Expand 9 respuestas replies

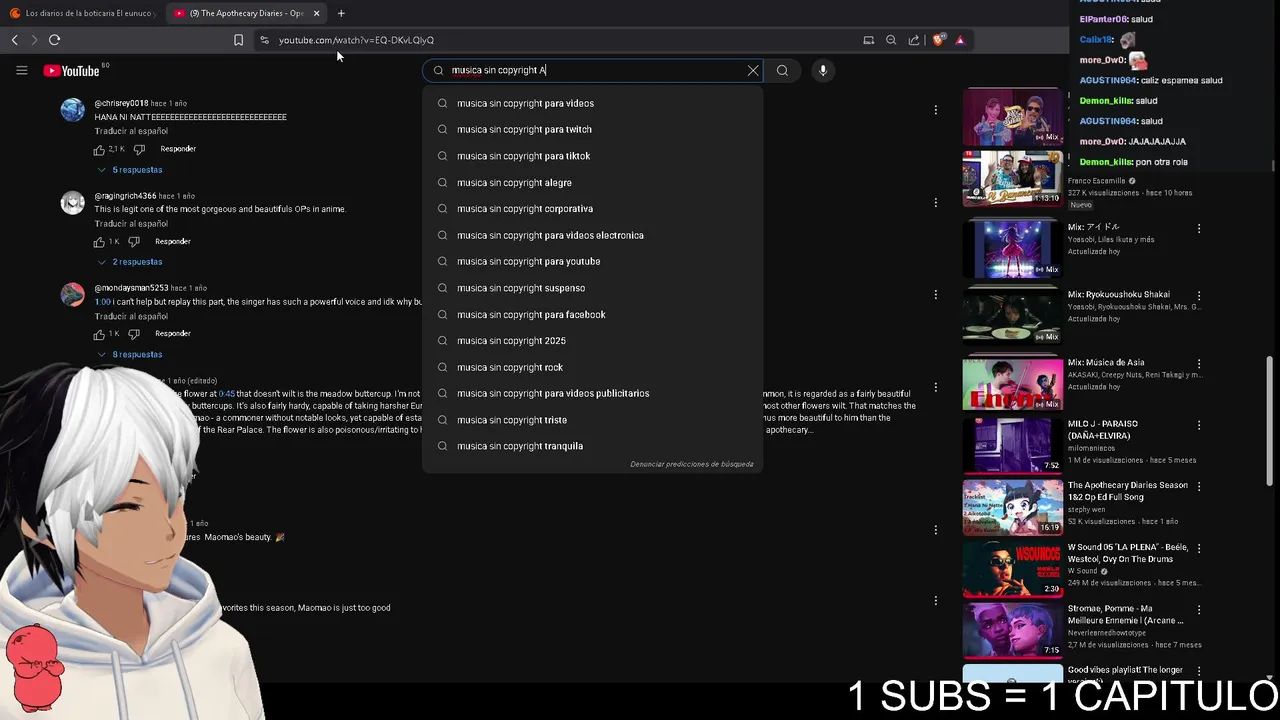[130, 354]
